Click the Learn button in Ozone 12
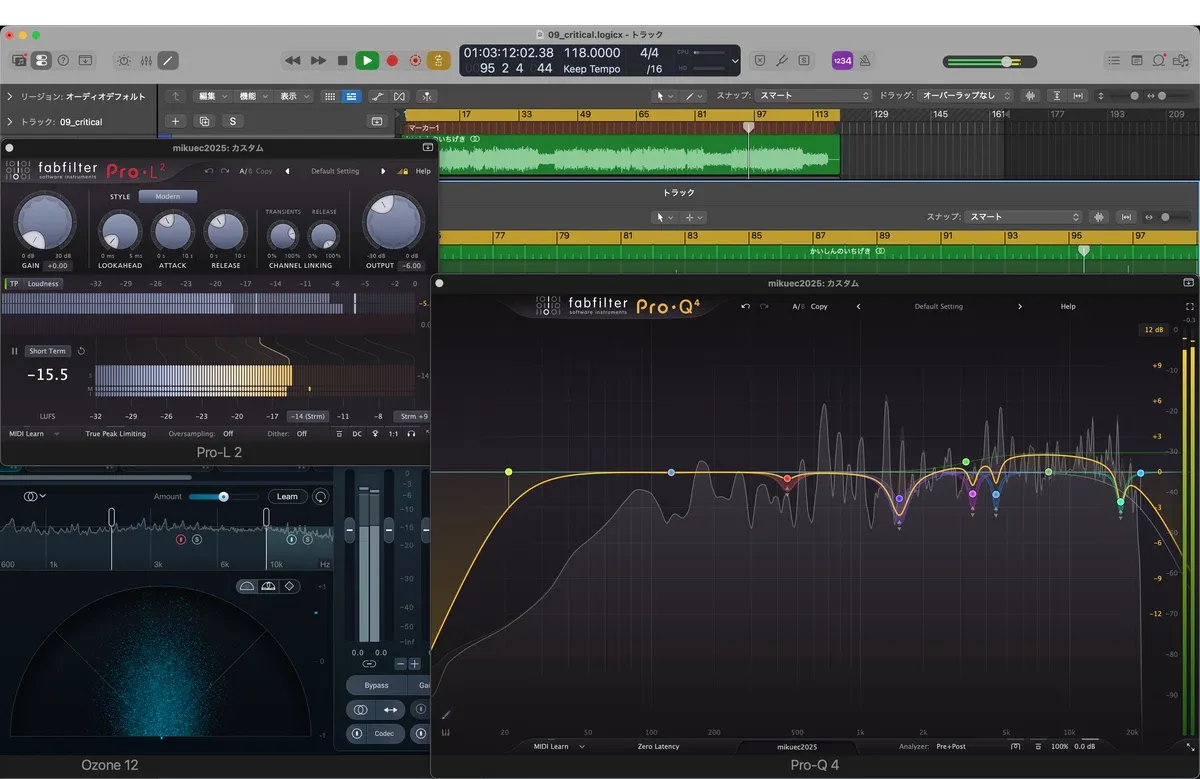This screenshot has height=779, width=1200. pos(287,497)
